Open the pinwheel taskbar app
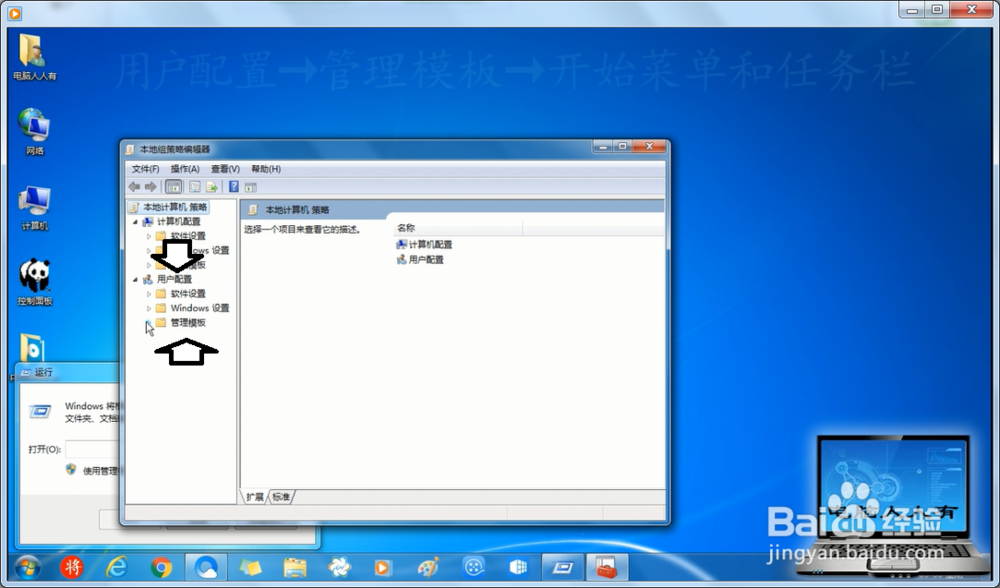 tap(339, 567)
